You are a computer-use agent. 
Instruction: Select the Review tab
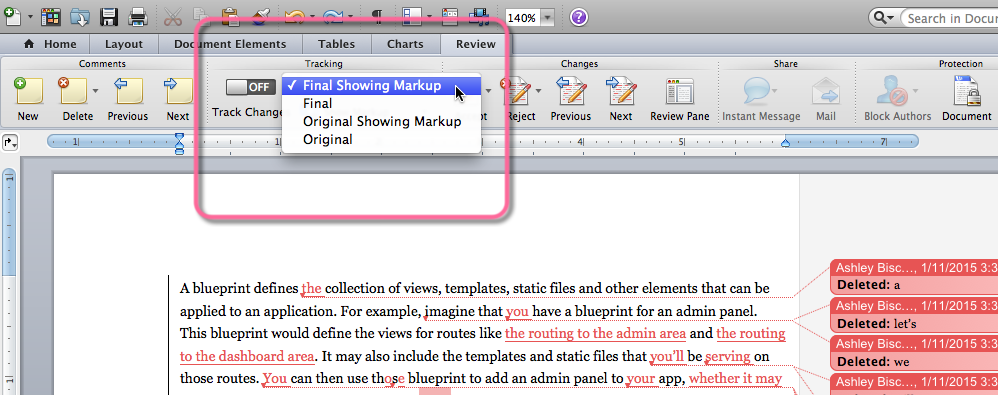tap(475, 44)
